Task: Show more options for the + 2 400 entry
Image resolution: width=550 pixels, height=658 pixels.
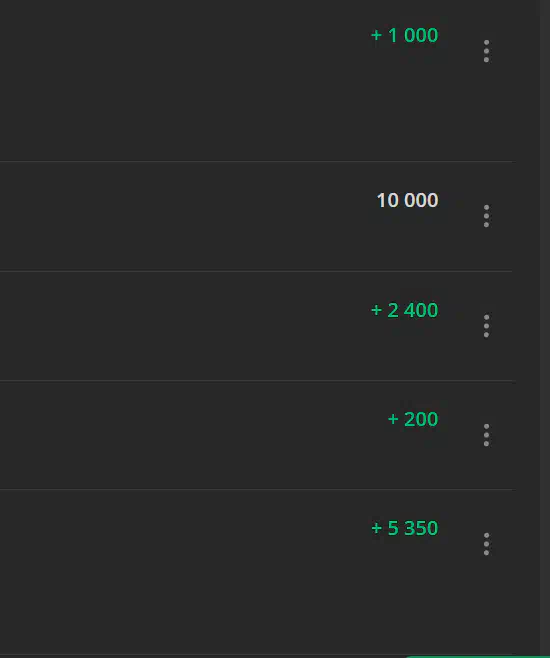Action: tap(486, 326)
